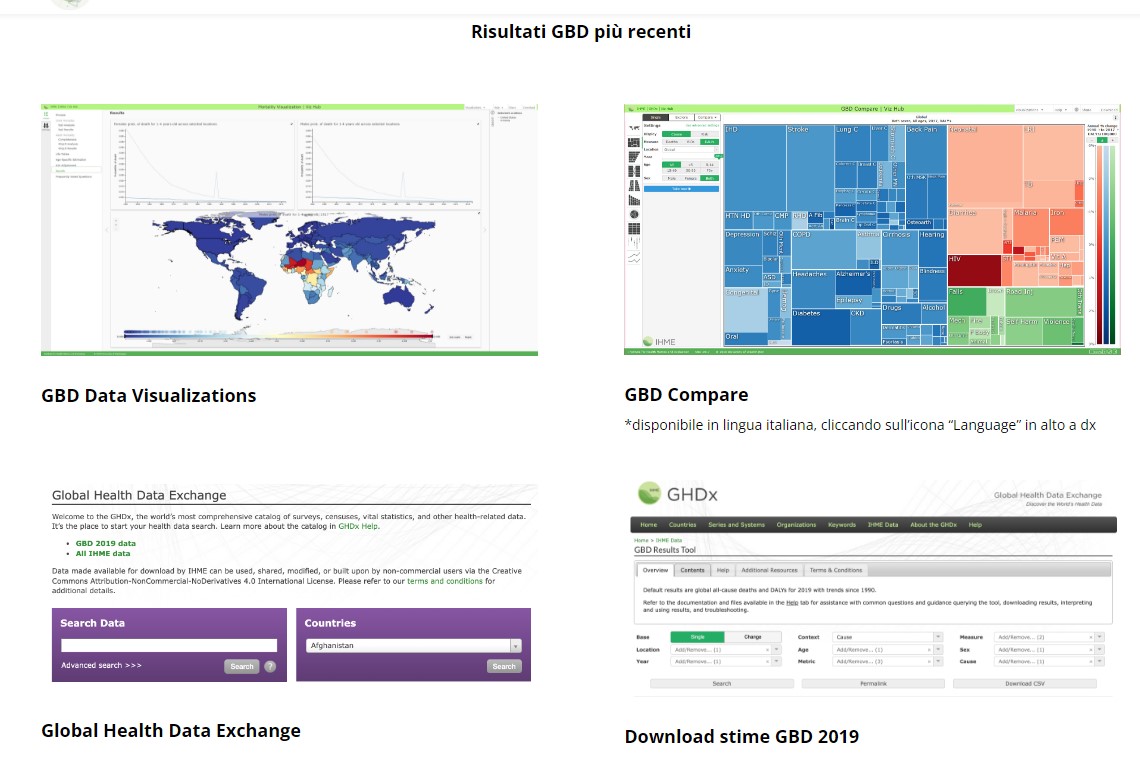Viewport: 1140px width, 761px height.
Task: Click the help question mark icon beside Search
Action: pos(270,666)
